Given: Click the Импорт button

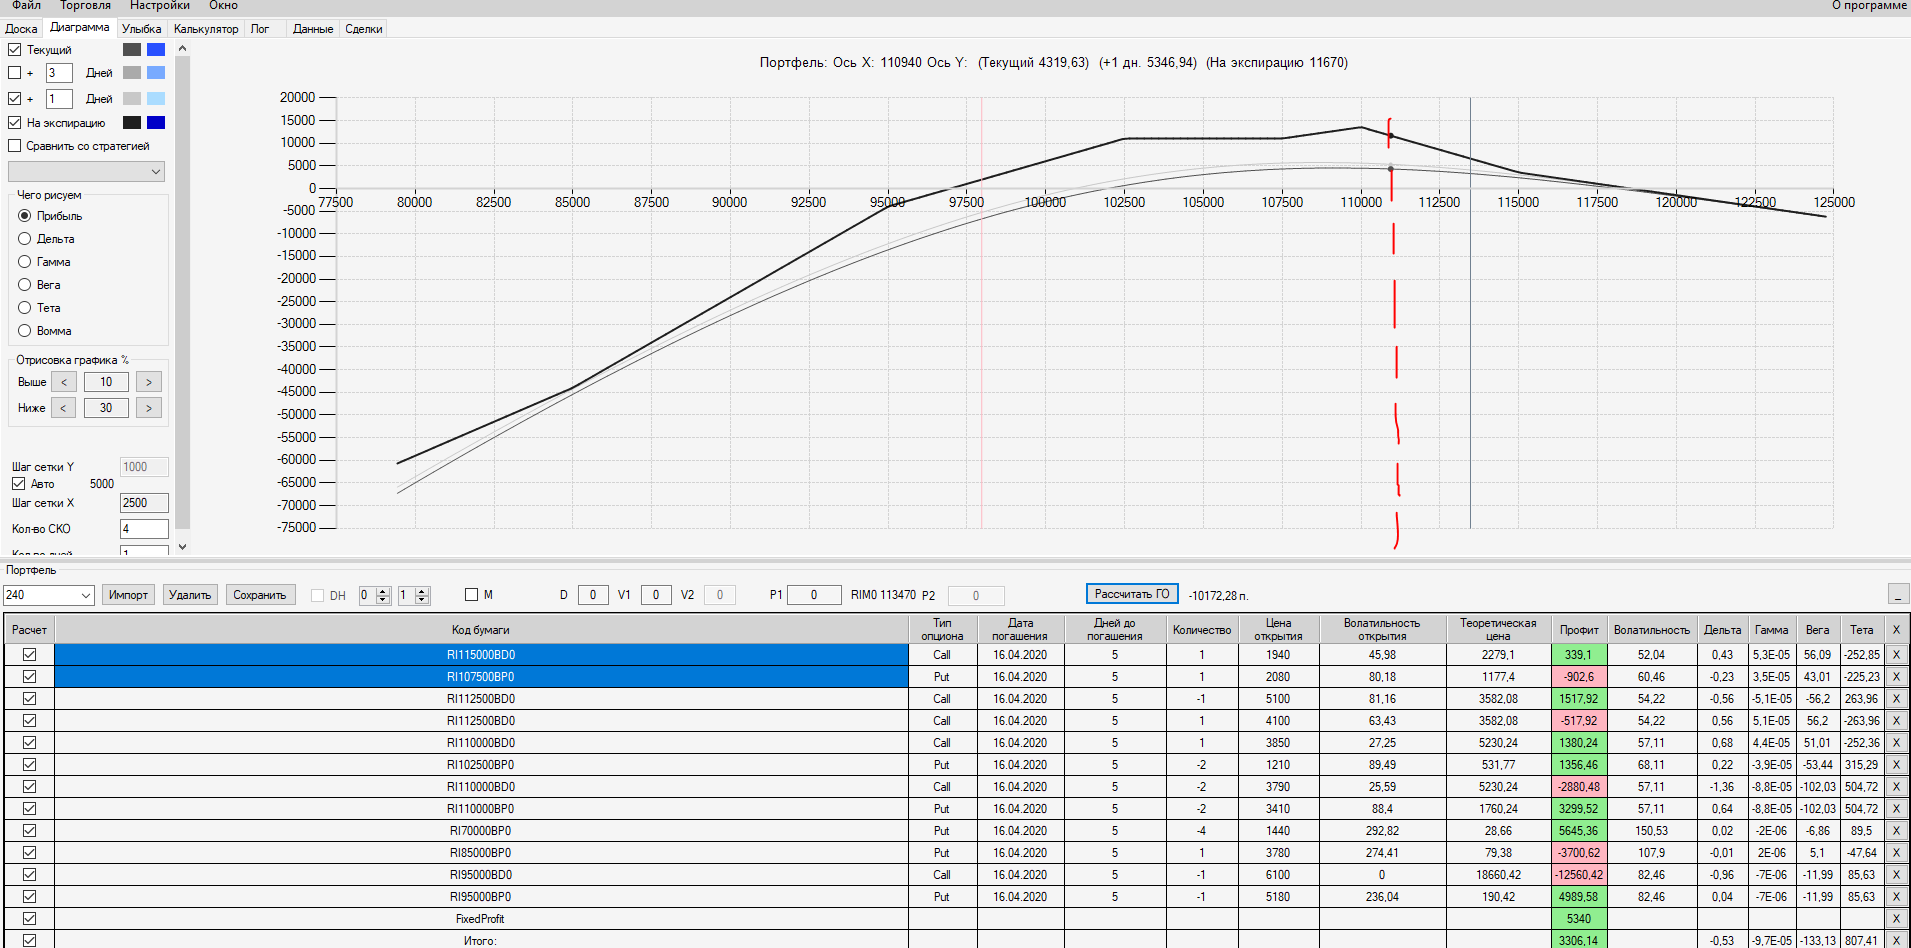Looking at the screenshot, I should [x=128, y=595].
